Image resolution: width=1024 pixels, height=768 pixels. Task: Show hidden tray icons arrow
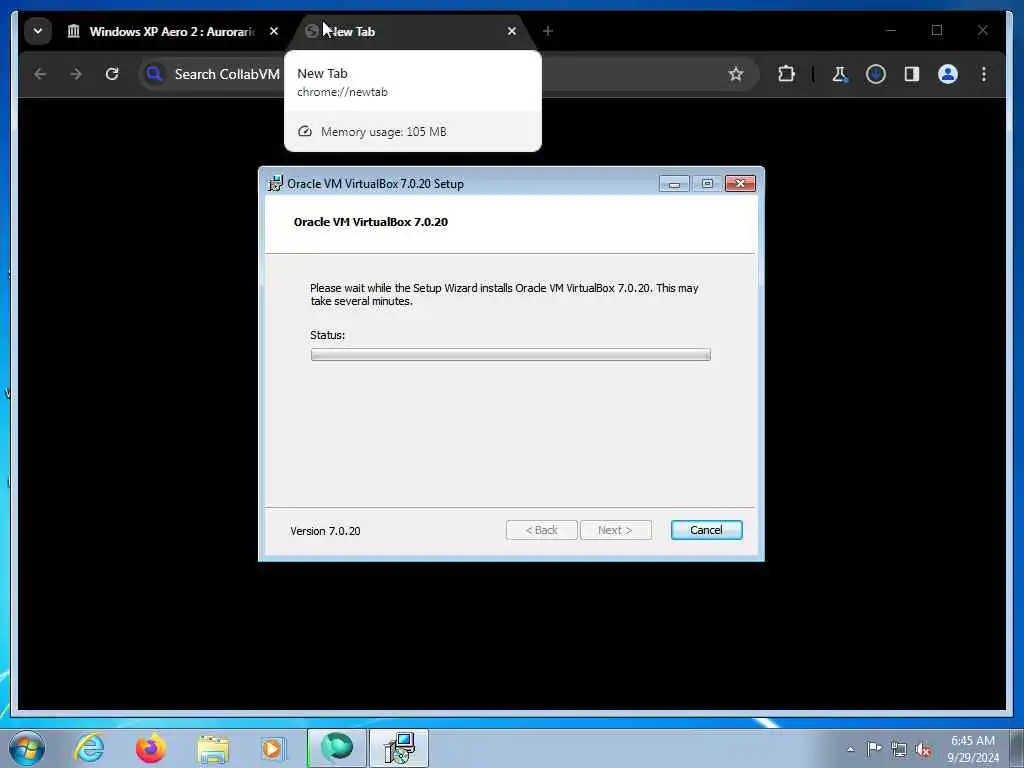pyautogui.click(x=850, y=750)
